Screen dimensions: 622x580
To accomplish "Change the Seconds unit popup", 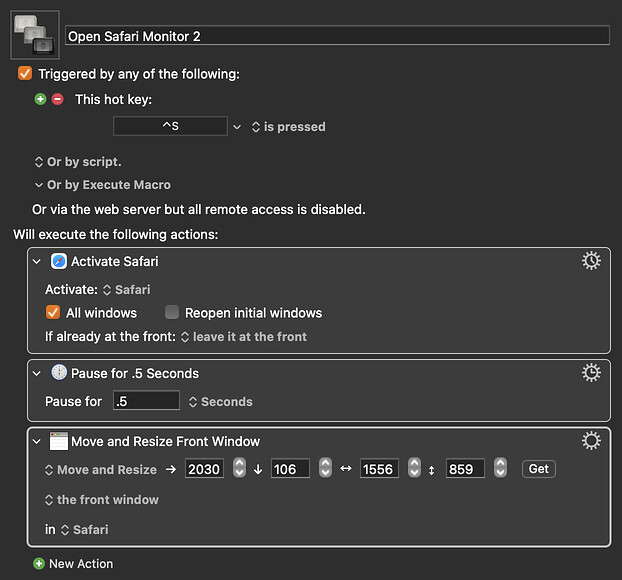I will (x=221, y=402).
